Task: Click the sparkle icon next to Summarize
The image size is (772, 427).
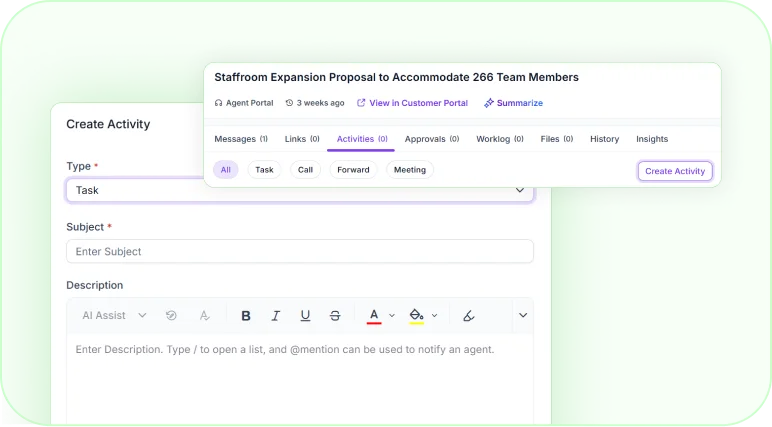Action: click(488, 103)
